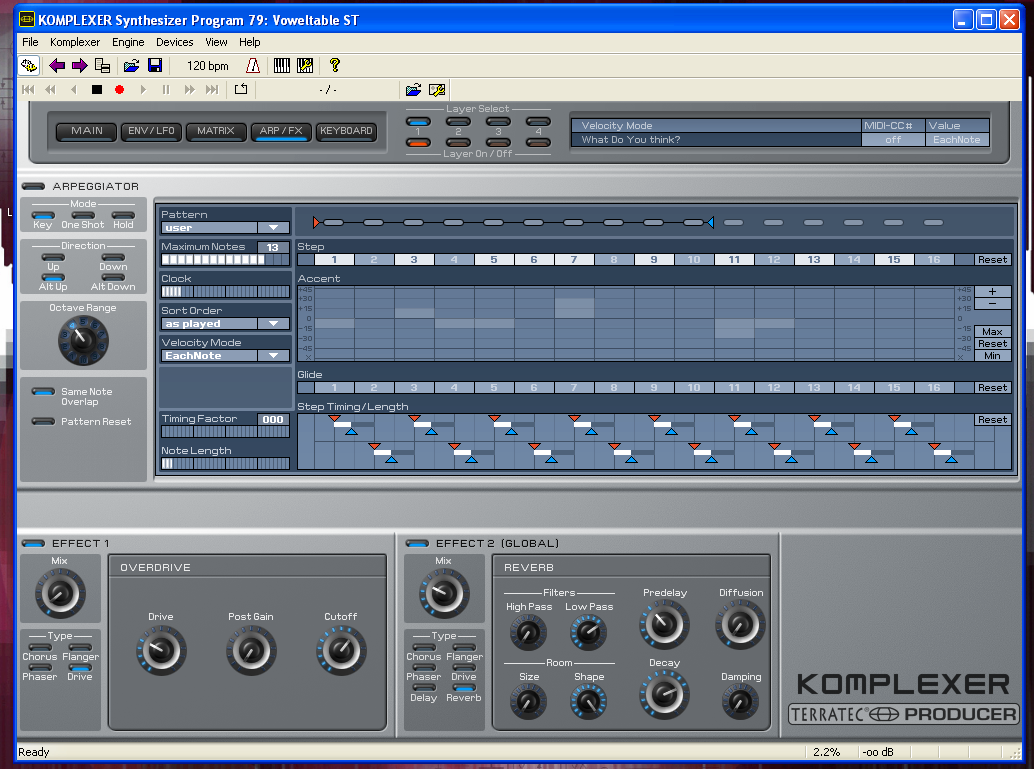Click the 120 bpm tempo field
Viewport: 1034px width, 769px height.
coord(207,66)
